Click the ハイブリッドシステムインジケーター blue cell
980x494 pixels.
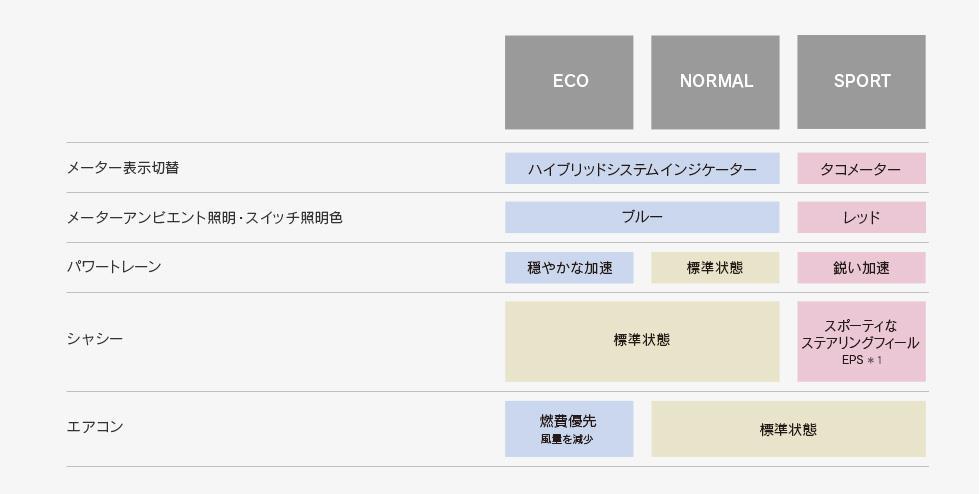coord(642,168)
